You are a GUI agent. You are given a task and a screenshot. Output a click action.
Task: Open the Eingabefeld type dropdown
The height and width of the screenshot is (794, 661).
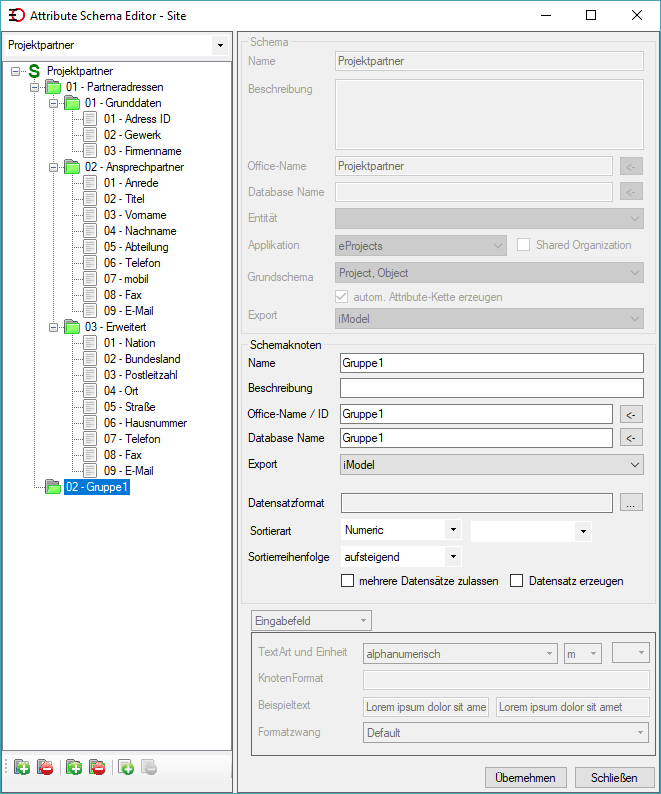[312, 620]
